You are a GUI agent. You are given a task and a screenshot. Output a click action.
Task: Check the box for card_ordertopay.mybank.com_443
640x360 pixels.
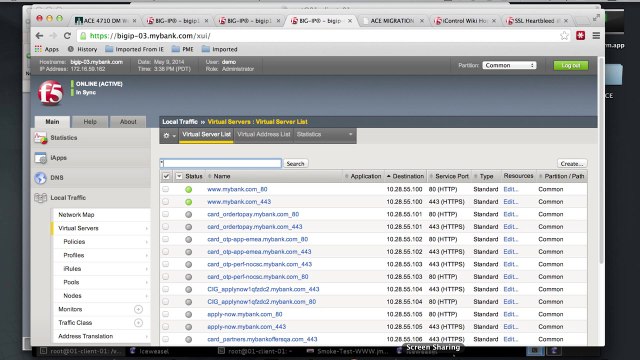(165, 227)
